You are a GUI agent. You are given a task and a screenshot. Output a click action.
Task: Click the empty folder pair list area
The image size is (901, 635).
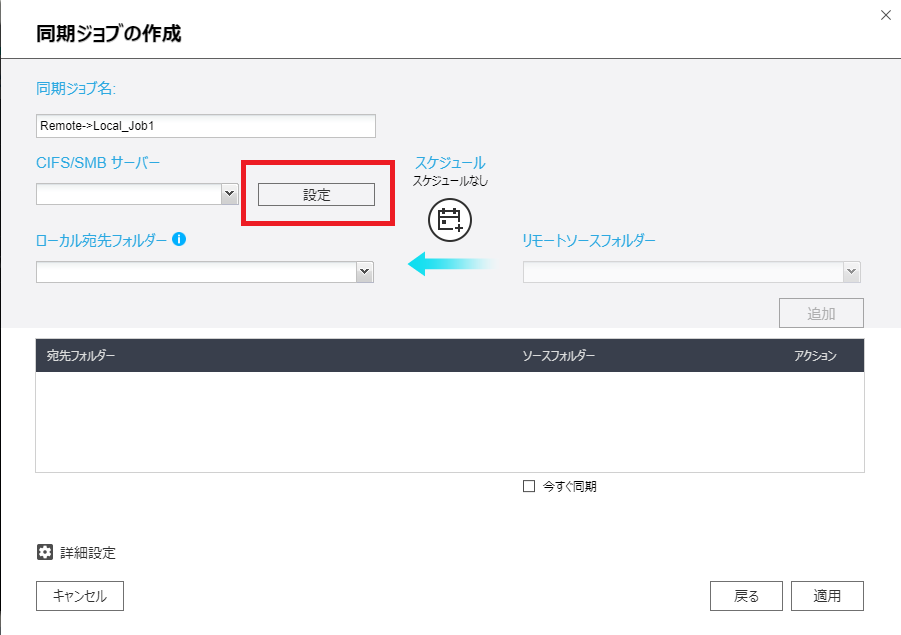pyautogui.click(x=450, y=420)
